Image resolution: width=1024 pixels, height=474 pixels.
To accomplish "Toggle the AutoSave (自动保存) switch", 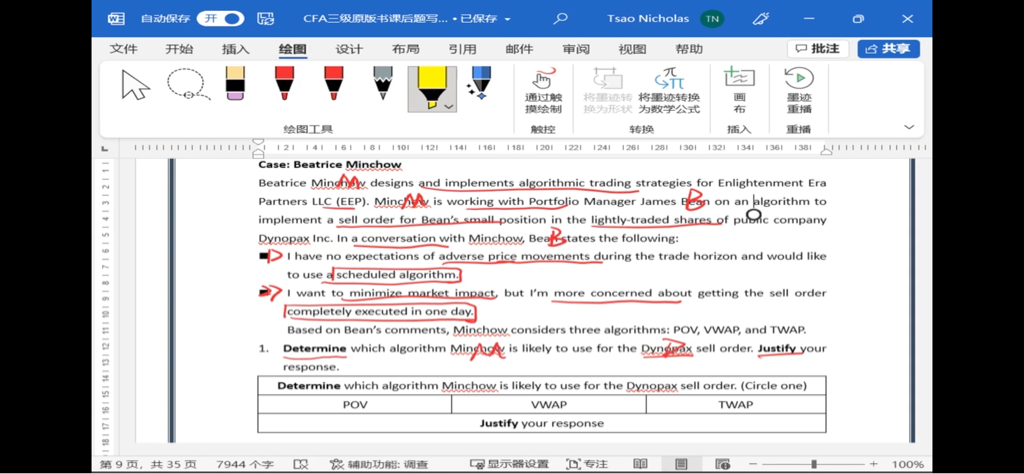I will pos(220,18).
